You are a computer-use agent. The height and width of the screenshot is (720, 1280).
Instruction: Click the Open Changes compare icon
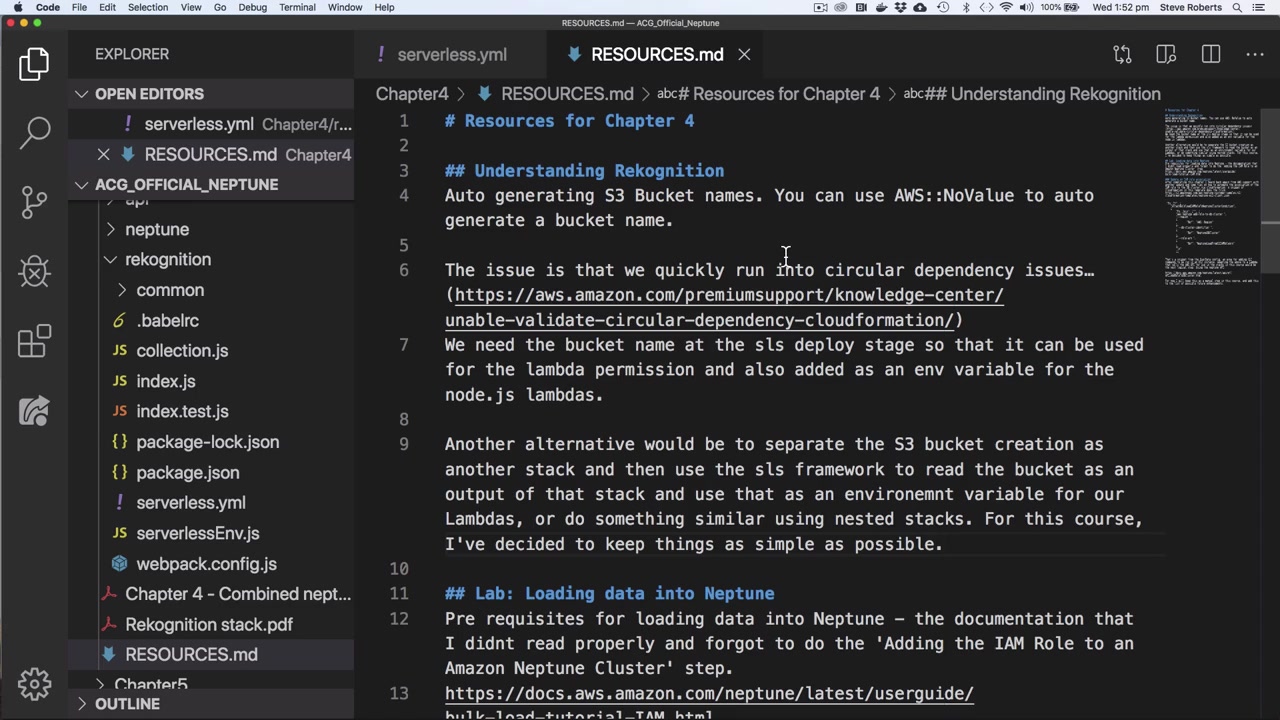tap(1122, 54)
